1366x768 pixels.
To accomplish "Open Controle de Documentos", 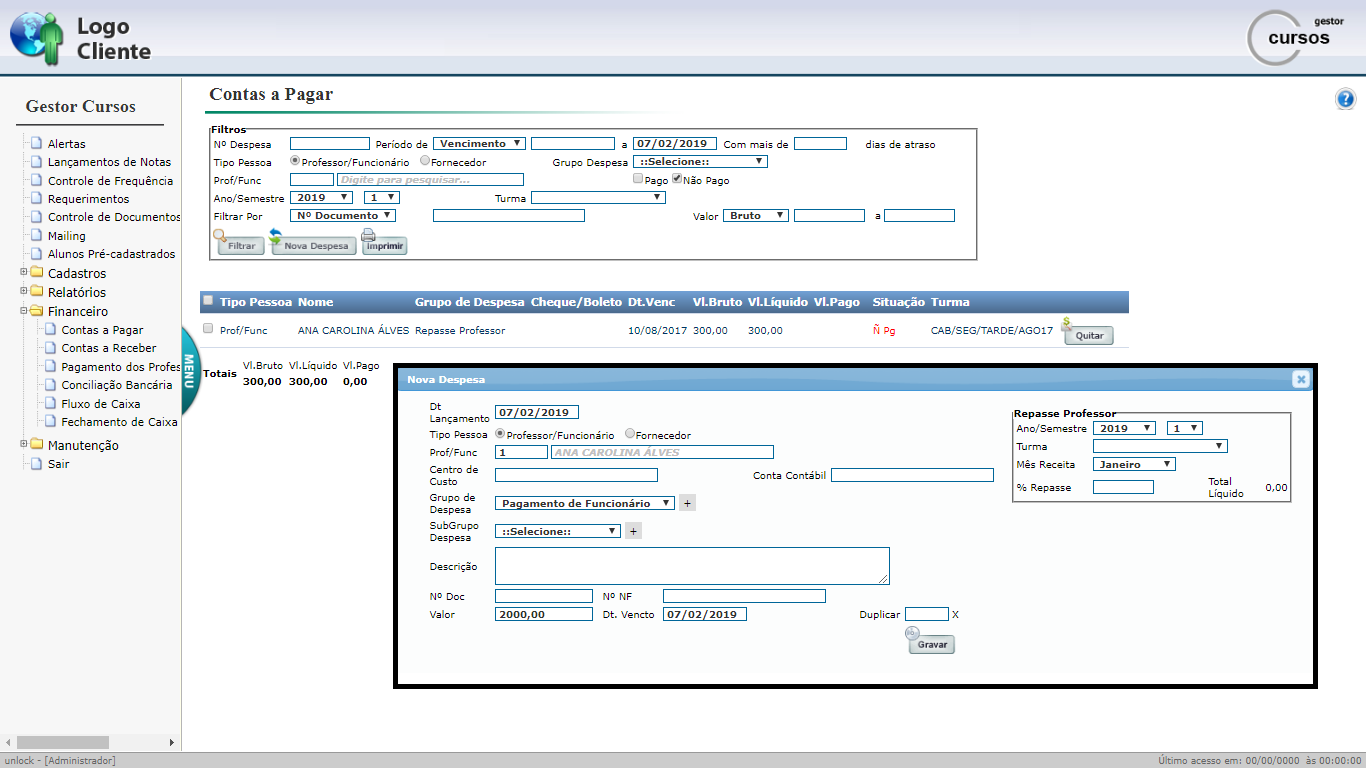I will [114, 217].
